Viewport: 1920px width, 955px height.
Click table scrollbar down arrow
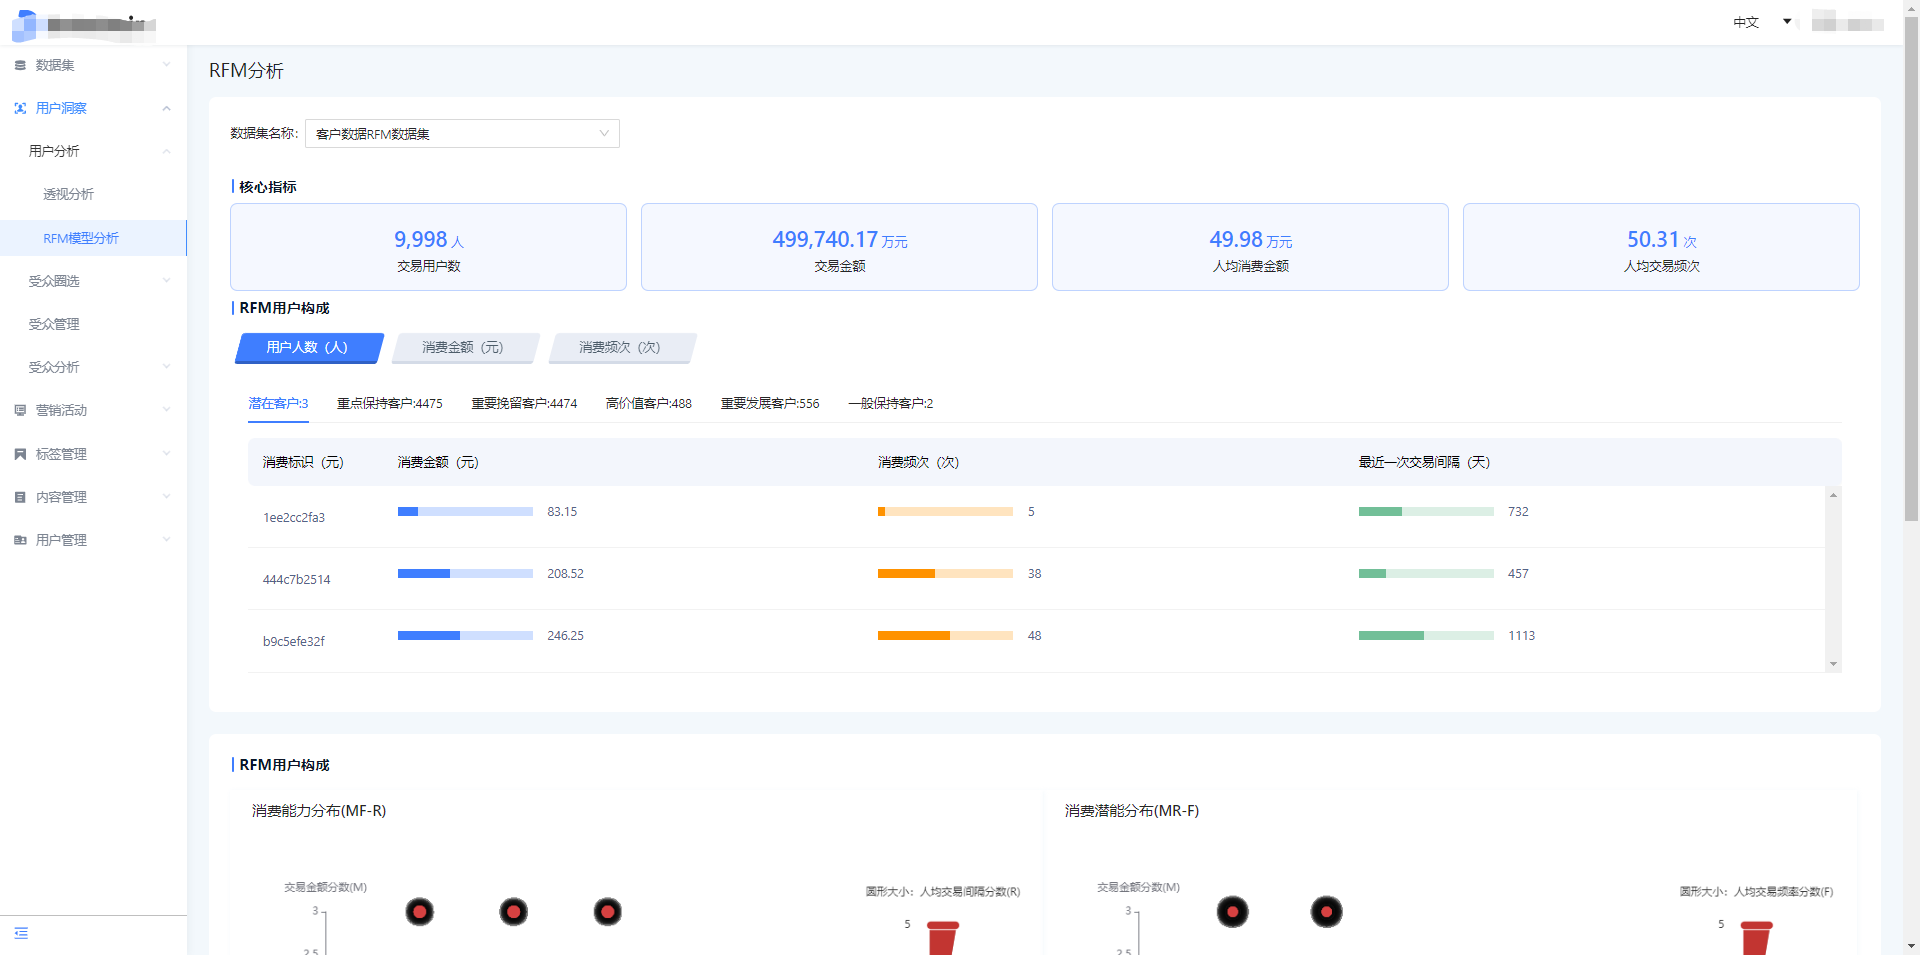click(1833, 664)
